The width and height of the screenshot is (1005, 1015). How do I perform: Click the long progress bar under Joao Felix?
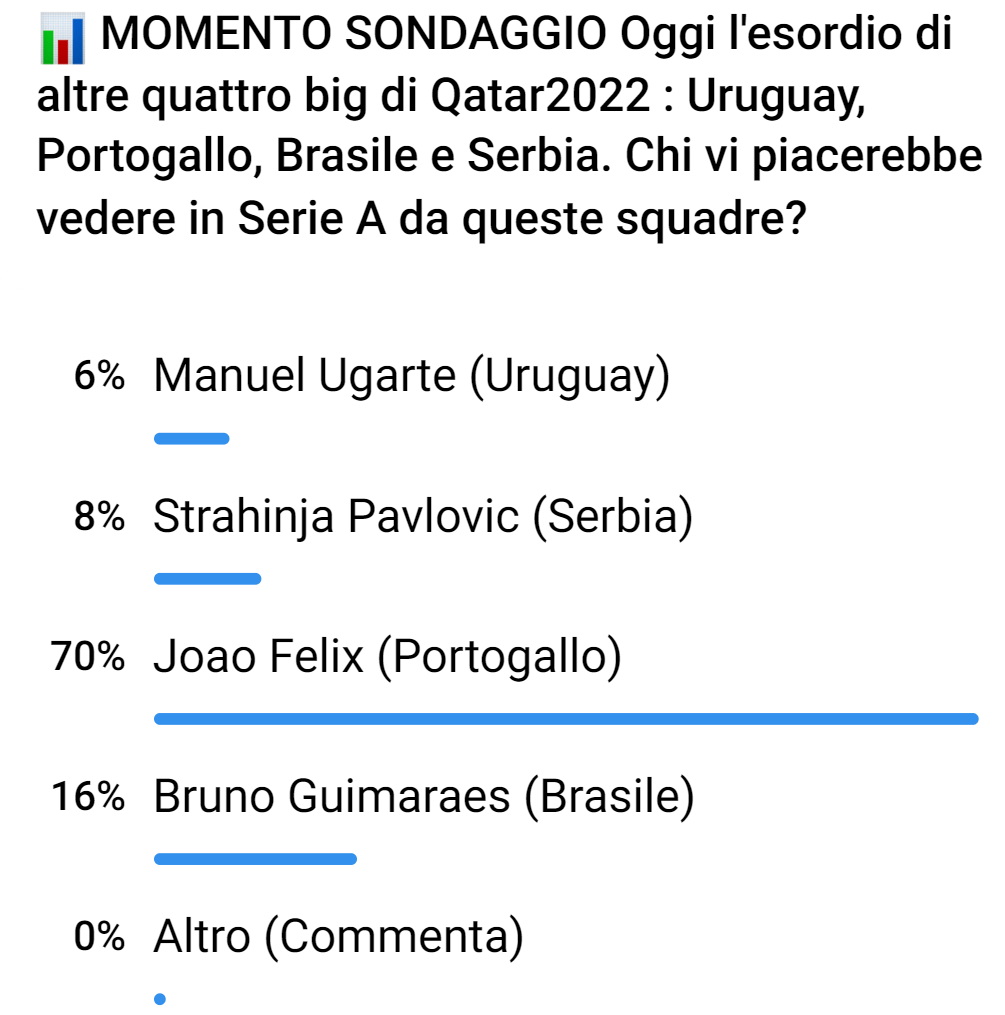(x=566, y=718)
